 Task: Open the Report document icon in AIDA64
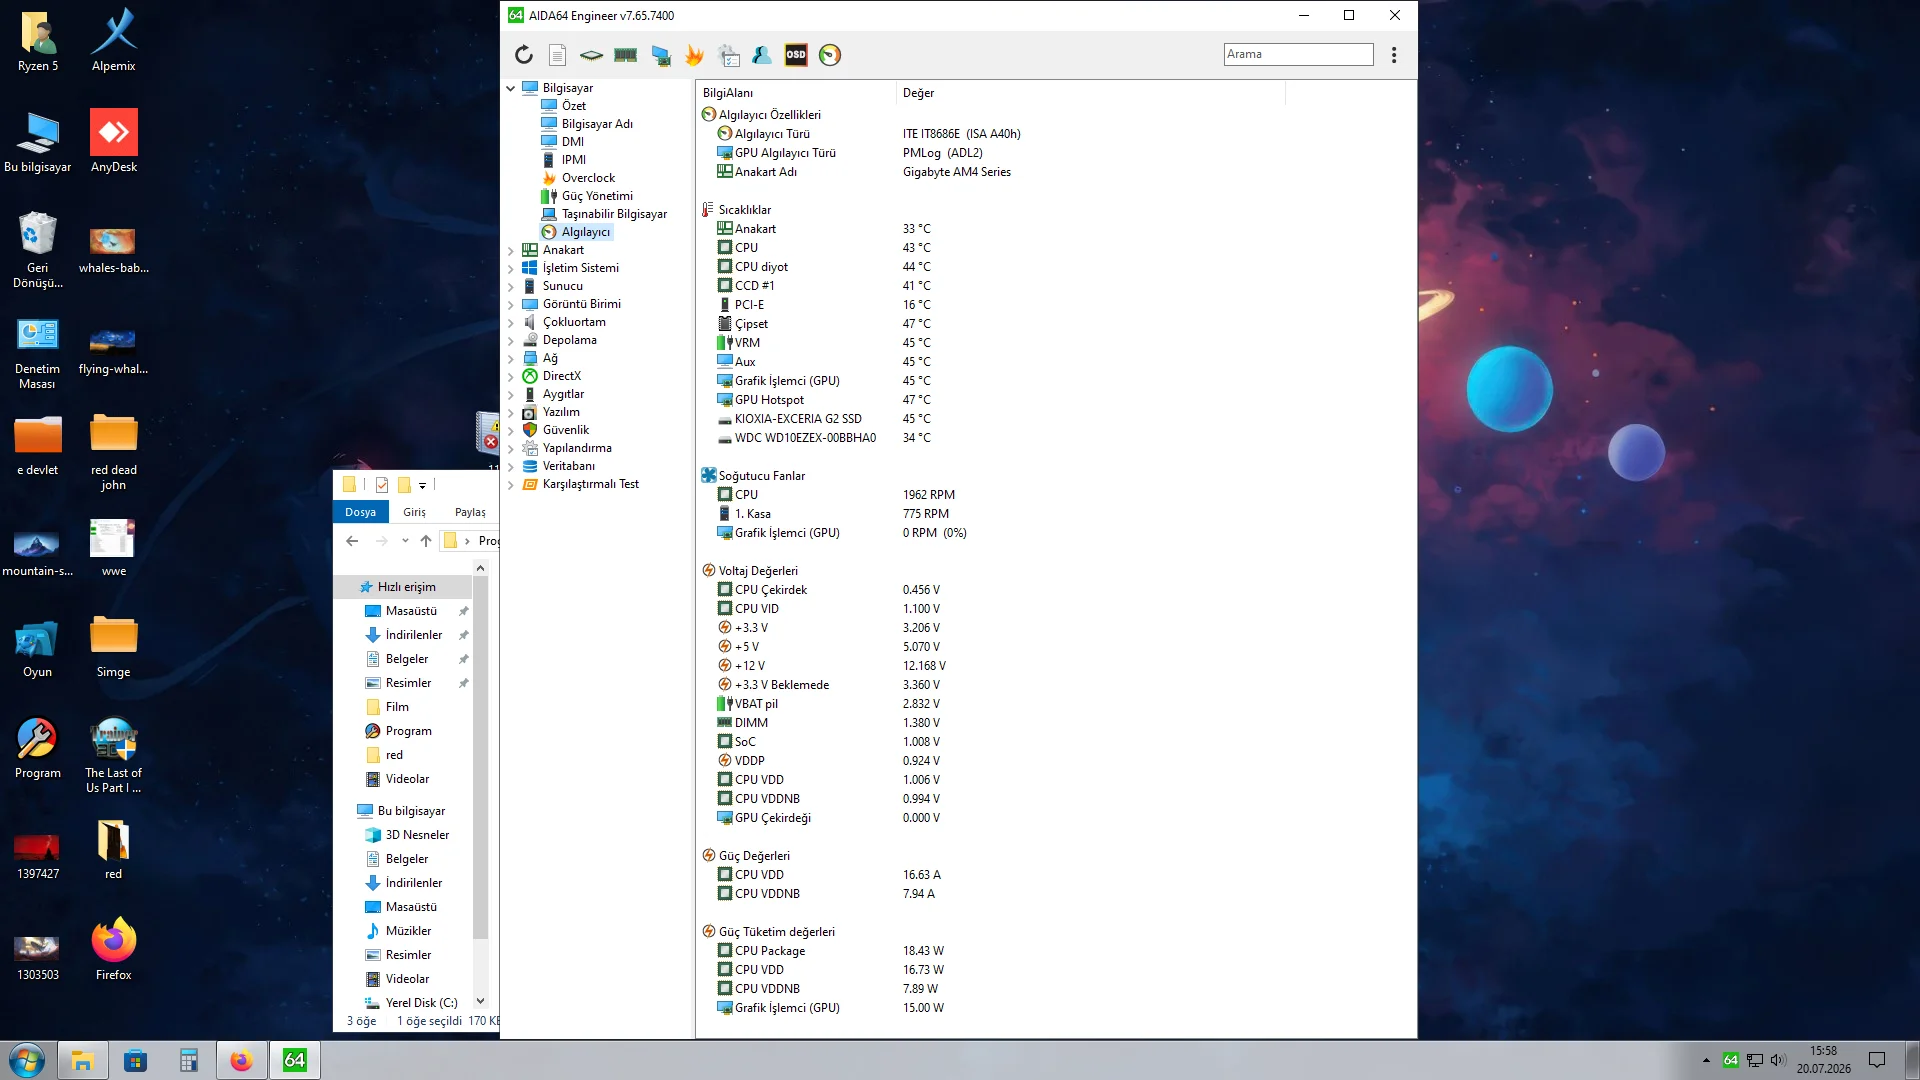pos(558,55)
